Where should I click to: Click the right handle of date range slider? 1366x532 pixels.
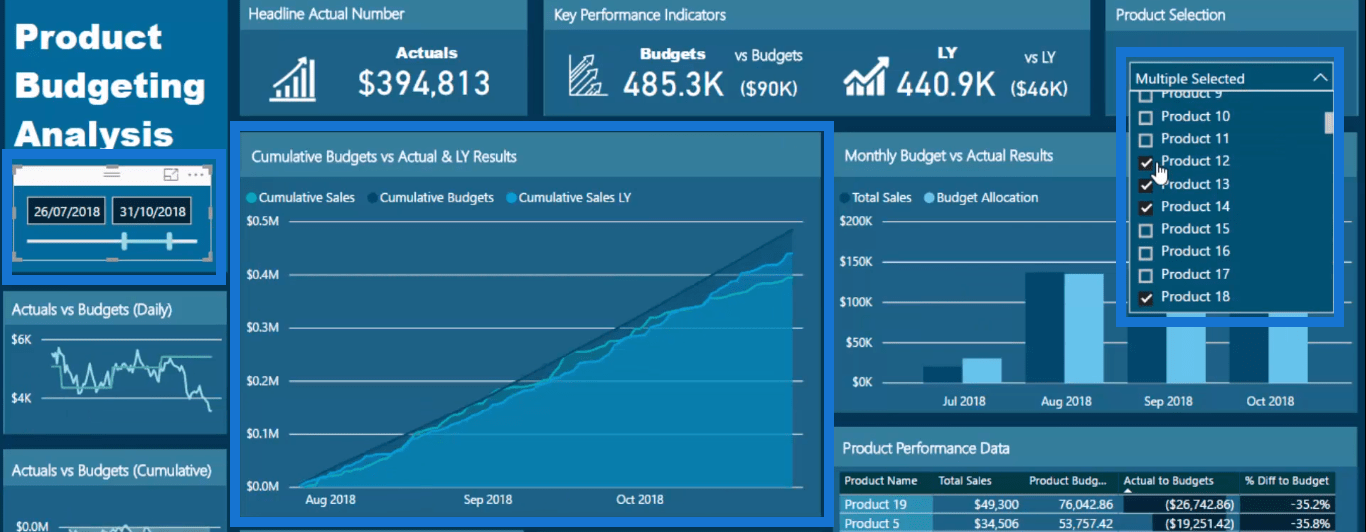coord(170,241)
